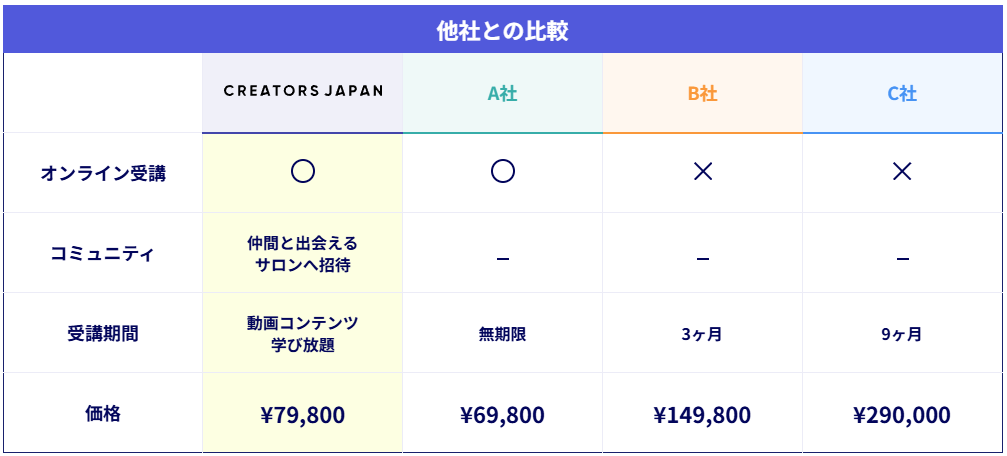Screen dimensions: 1007x456
Task: Click the 価格 row label
Action: coord(103,413)
